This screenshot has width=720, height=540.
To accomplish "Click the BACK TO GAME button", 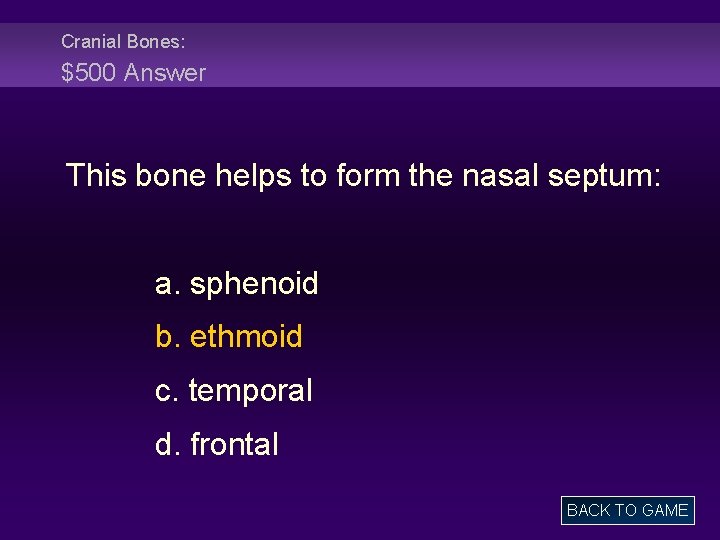I will tap(628, 510).
